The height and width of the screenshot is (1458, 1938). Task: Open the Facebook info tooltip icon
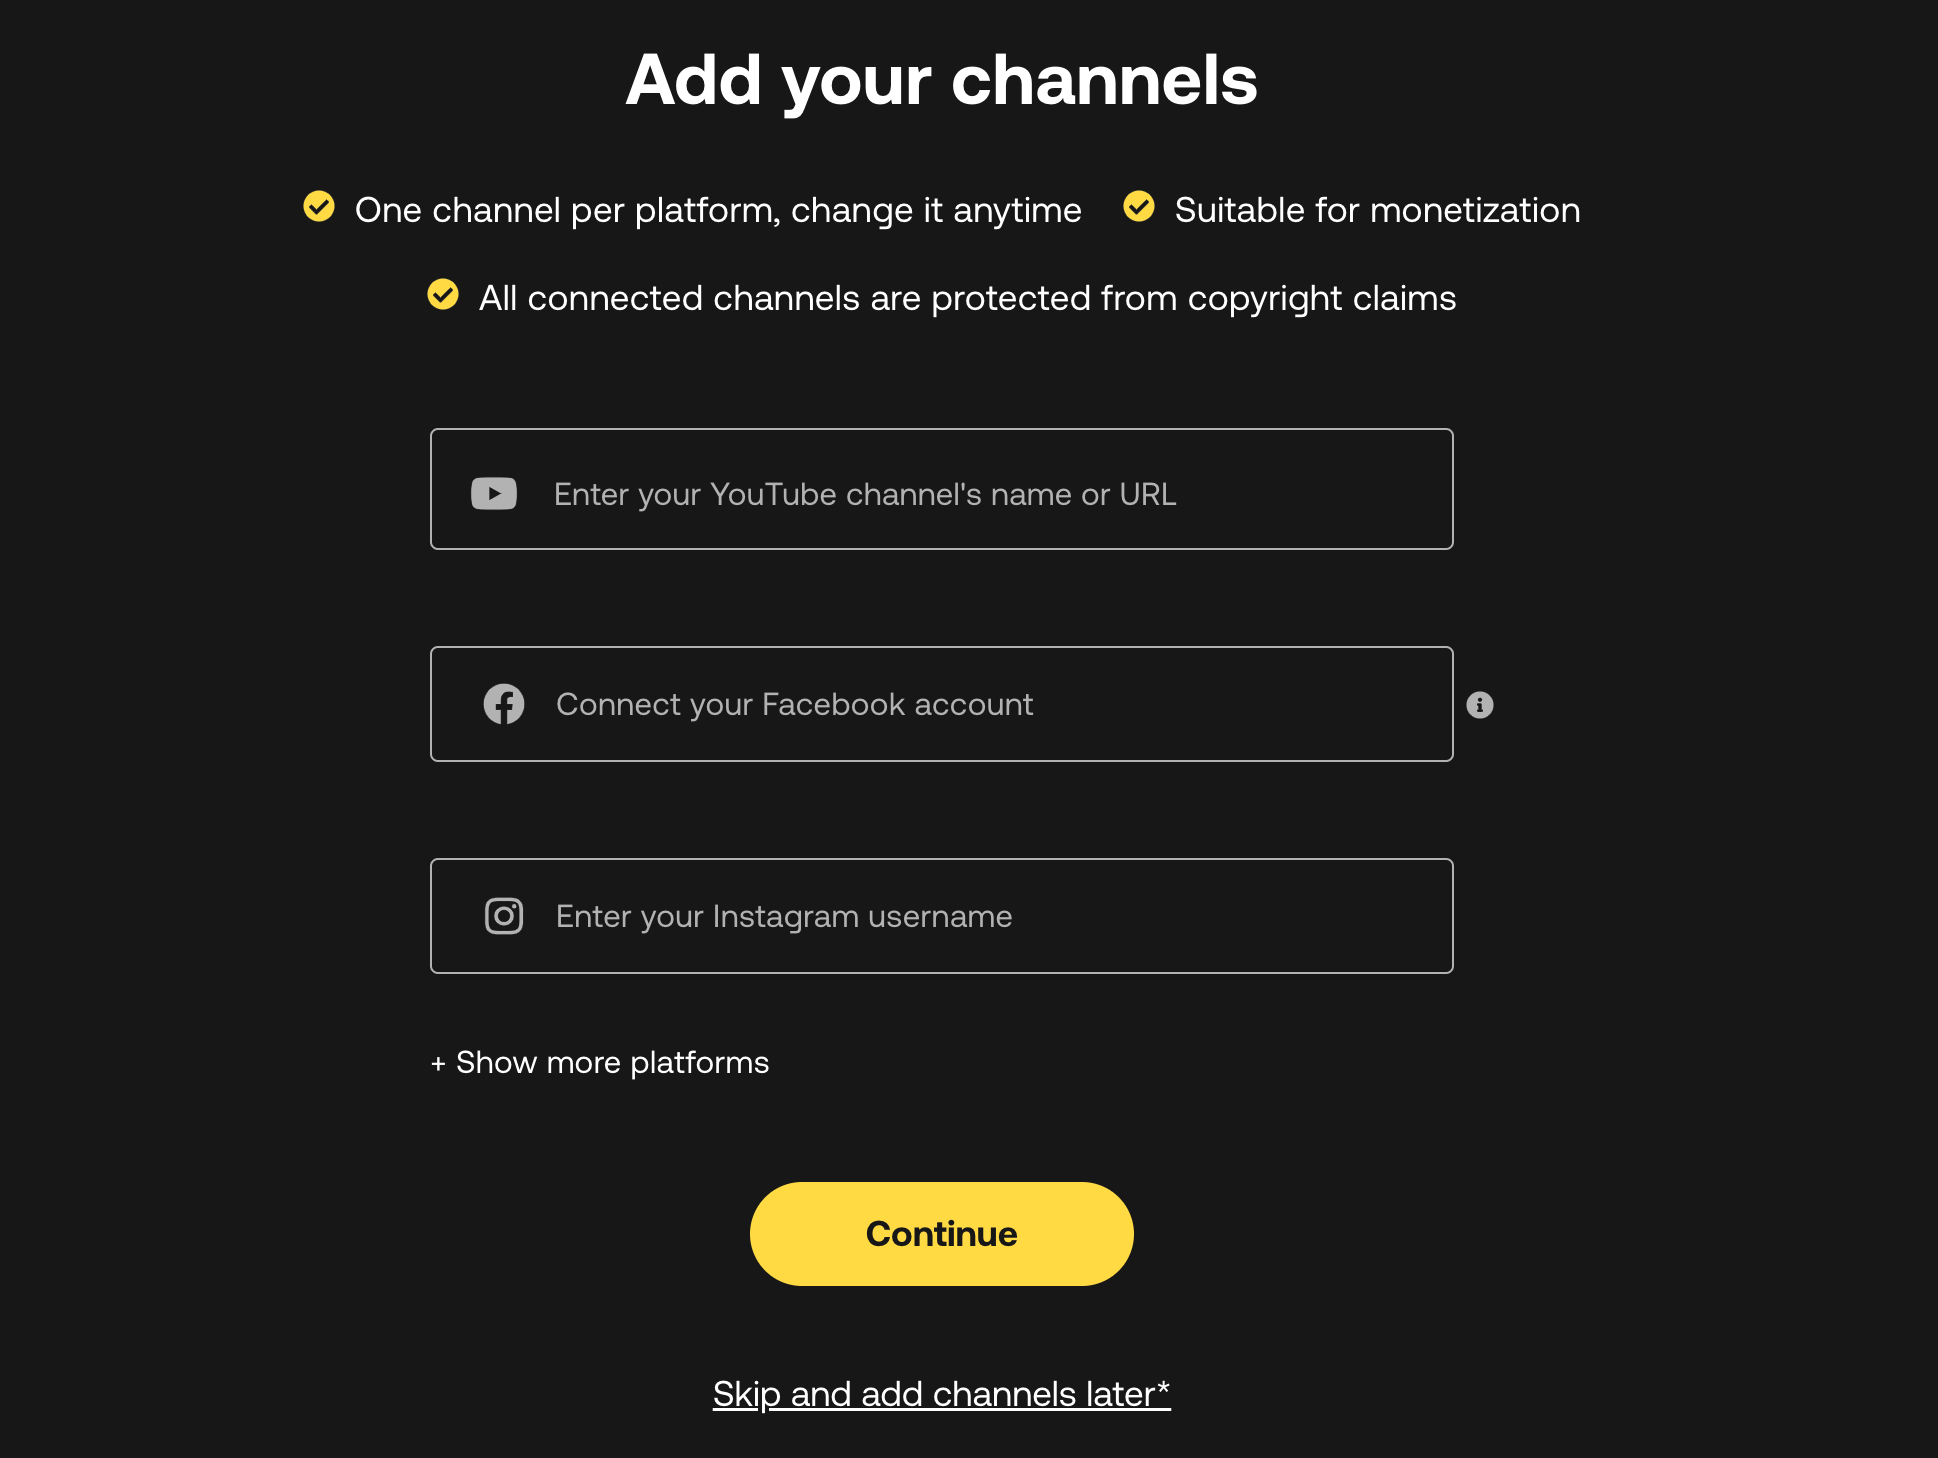1480,705
